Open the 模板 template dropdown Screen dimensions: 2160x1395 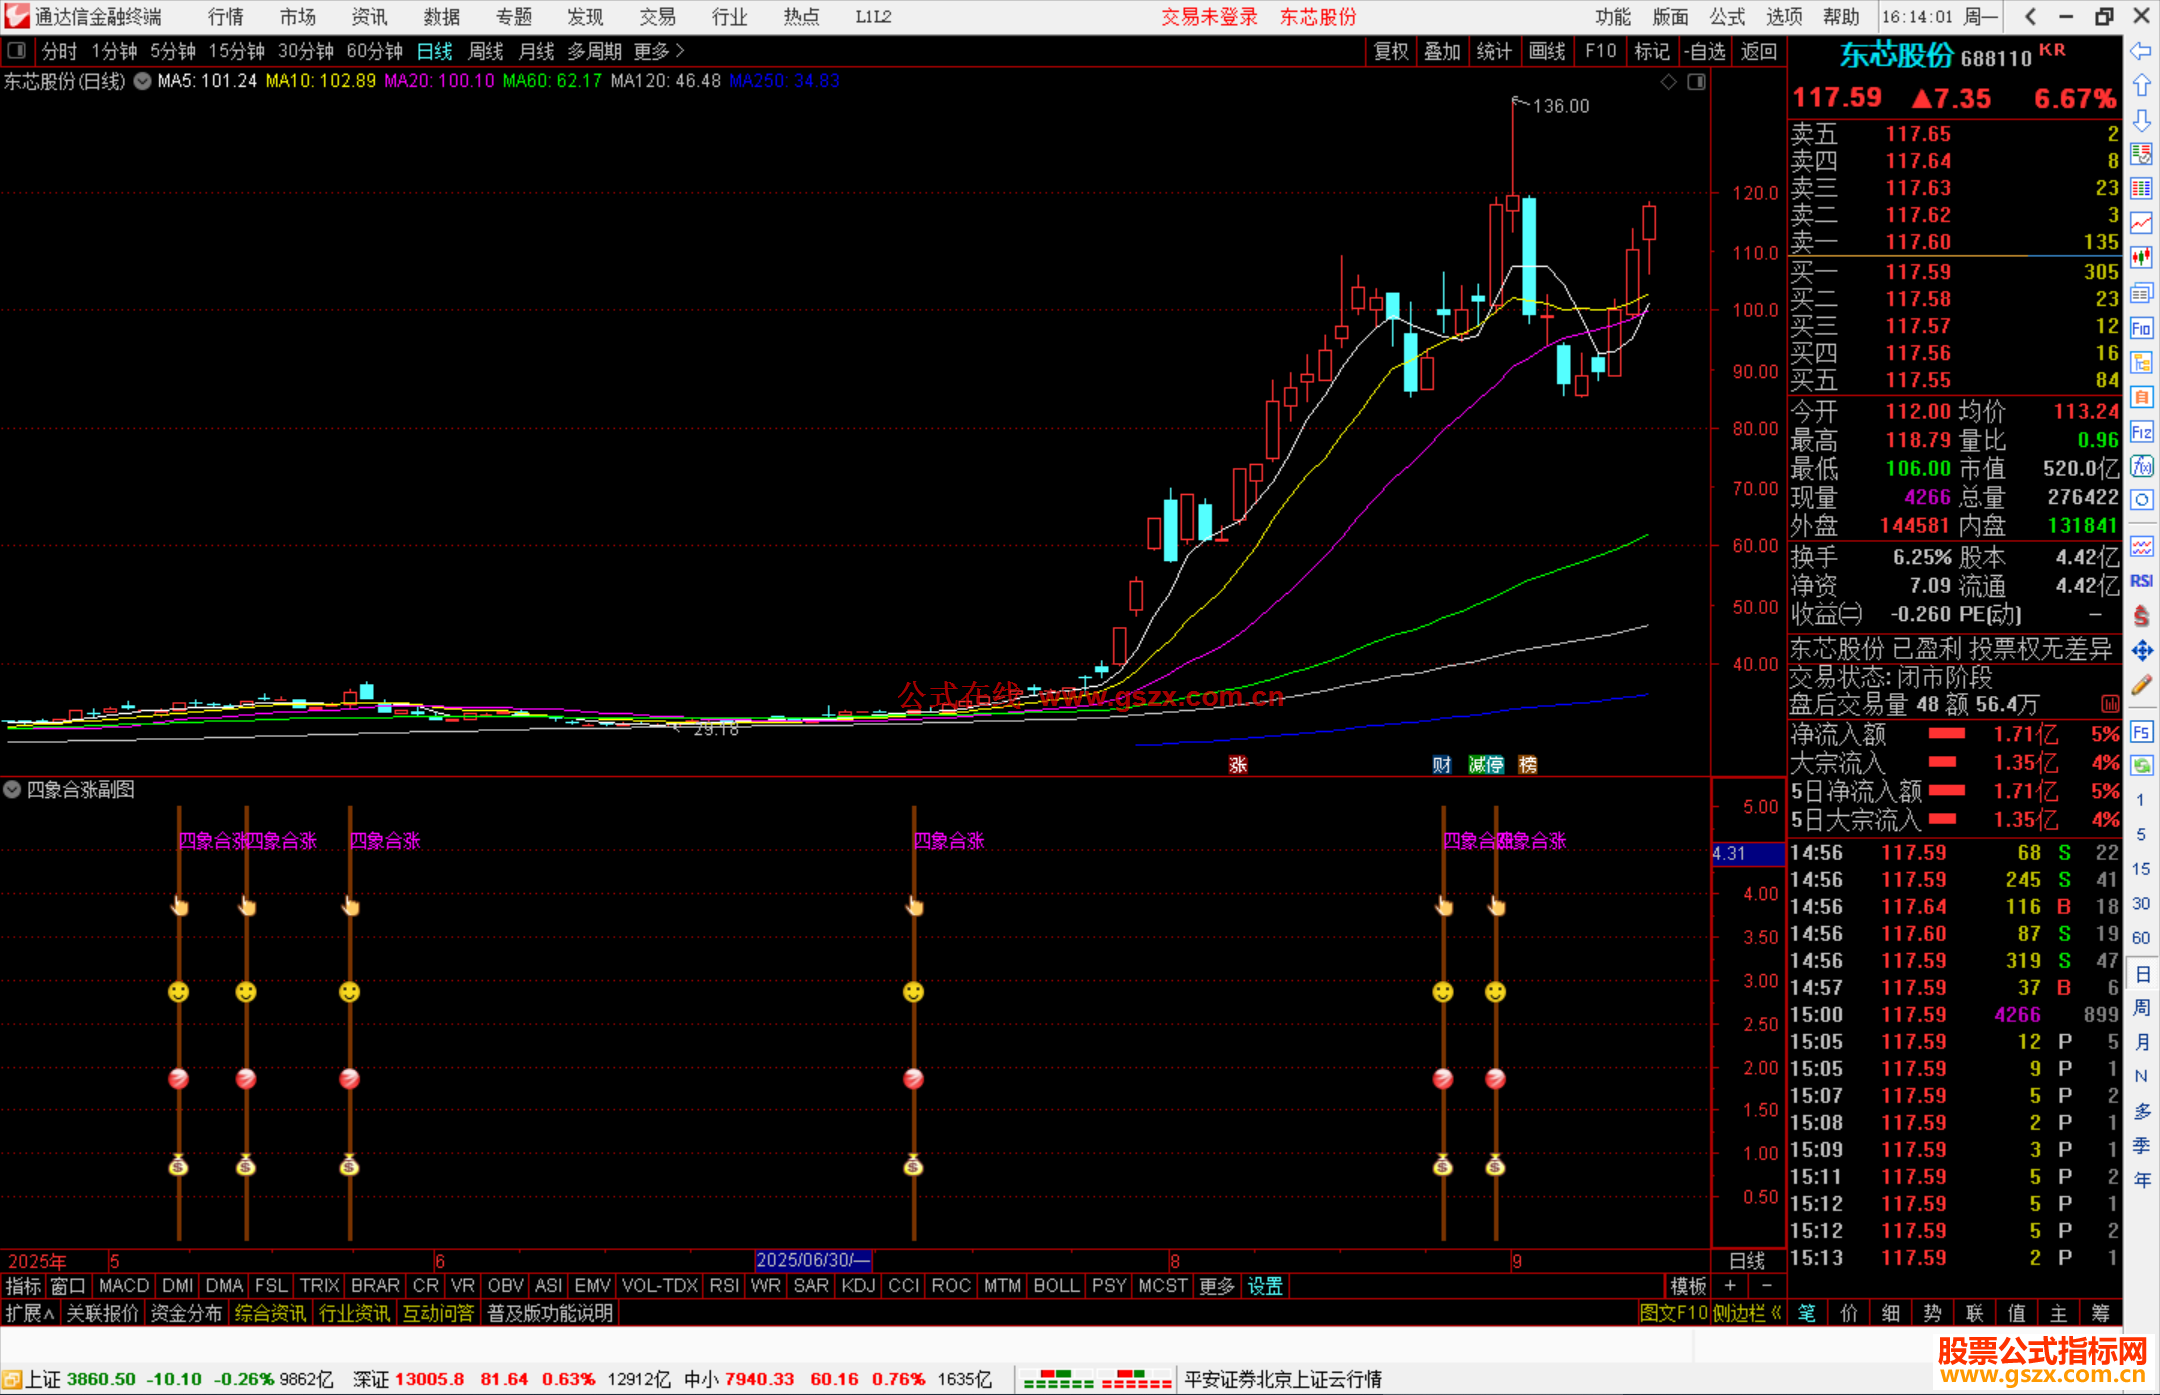tap(1688, 1286)
